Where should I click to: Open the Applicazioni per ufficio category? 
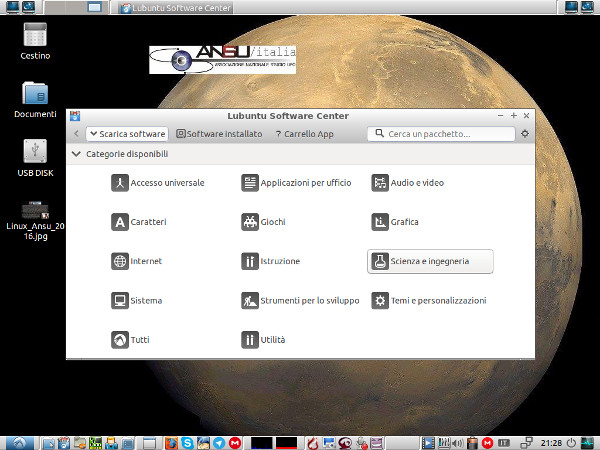point(296,183)
